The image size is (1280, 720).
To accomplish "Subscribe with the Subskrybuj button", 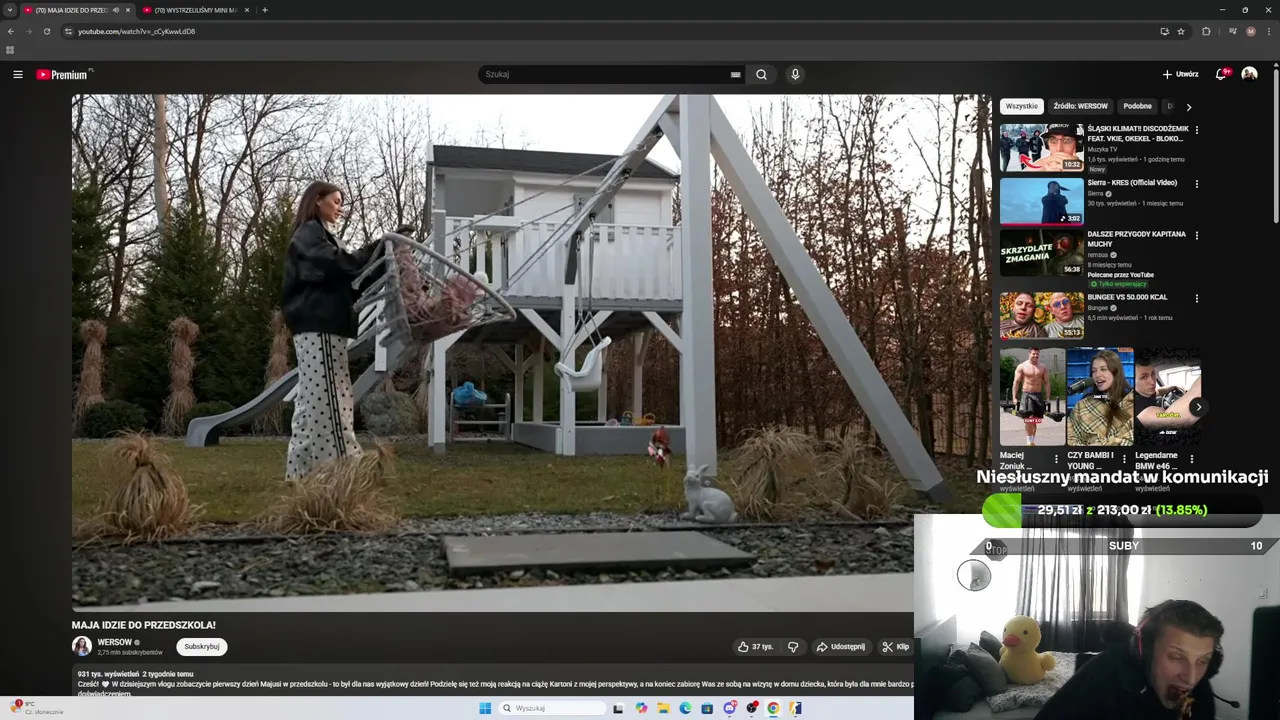I will pyautogui.click(x=202, y=646).
